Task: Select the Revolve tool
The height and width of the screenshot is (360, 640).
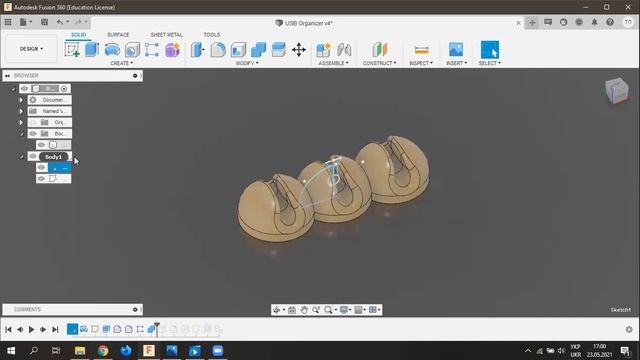Action: click(112, 50)
